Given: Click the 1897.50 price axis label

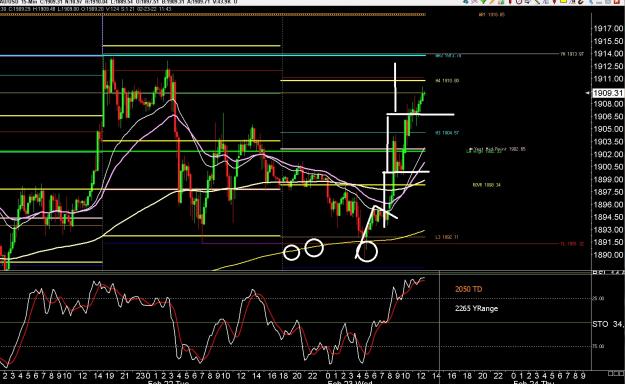Looking at the screenshot, I should pyautogui.click(x=608, y=192).
